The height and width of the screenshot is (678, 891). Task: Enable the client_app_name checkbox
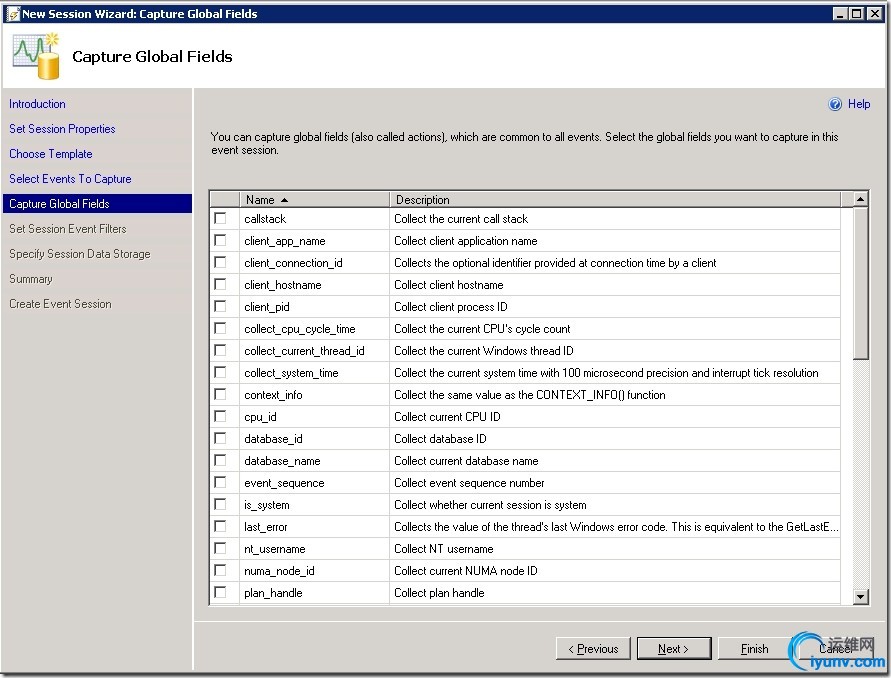tap(220, 240)
